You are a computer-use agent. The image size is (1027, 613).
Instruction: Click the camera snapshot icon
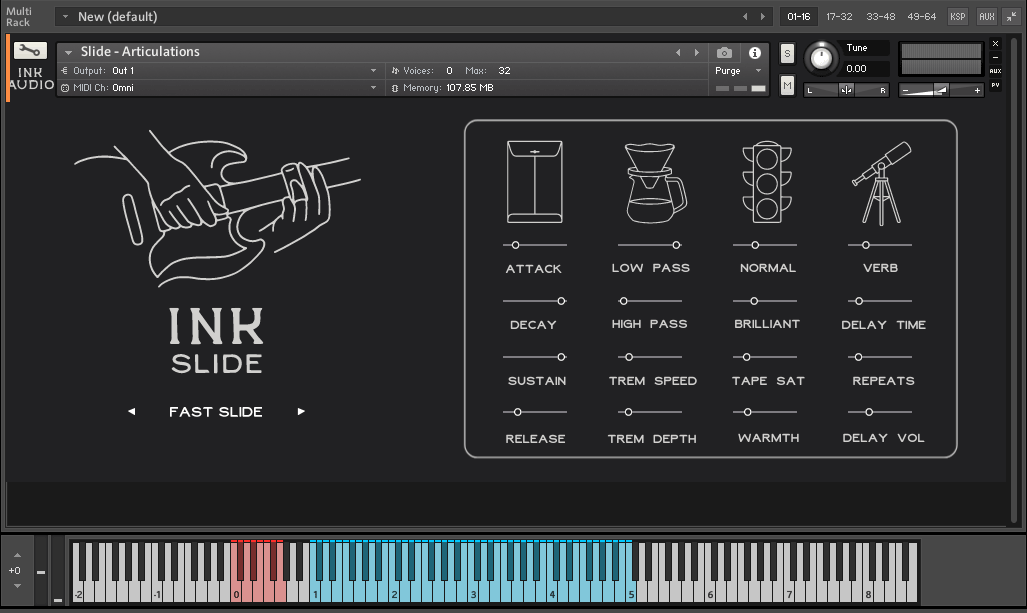coord(725,53)
